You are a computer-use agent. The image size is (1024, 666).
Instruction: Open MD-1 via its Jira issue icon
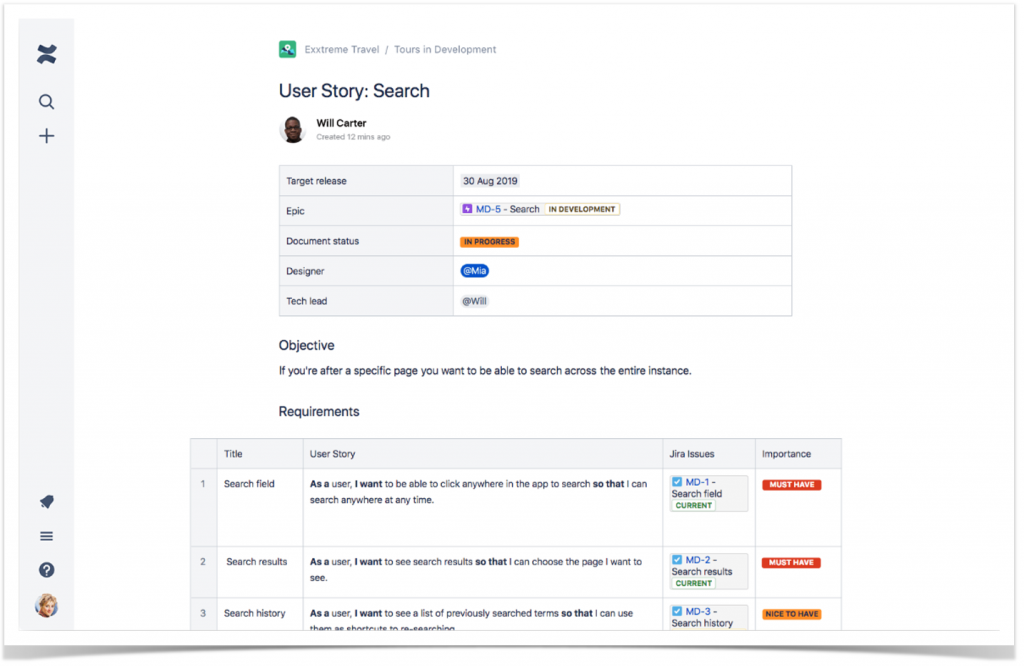677,480
